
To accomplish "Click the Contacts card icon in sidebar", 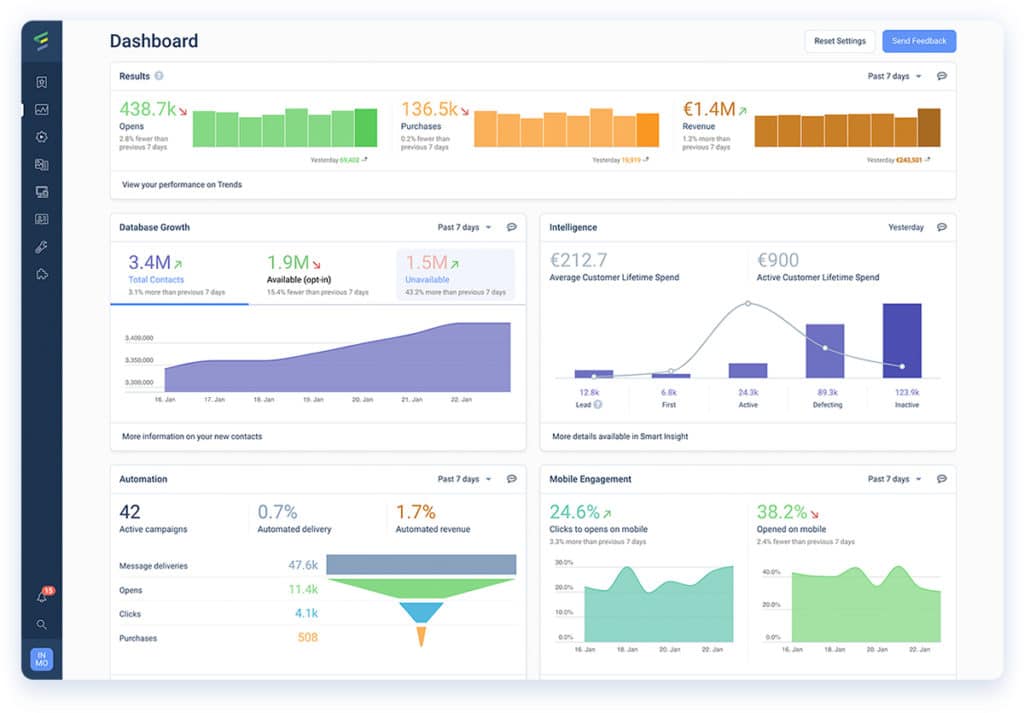I will coord(41,219).
